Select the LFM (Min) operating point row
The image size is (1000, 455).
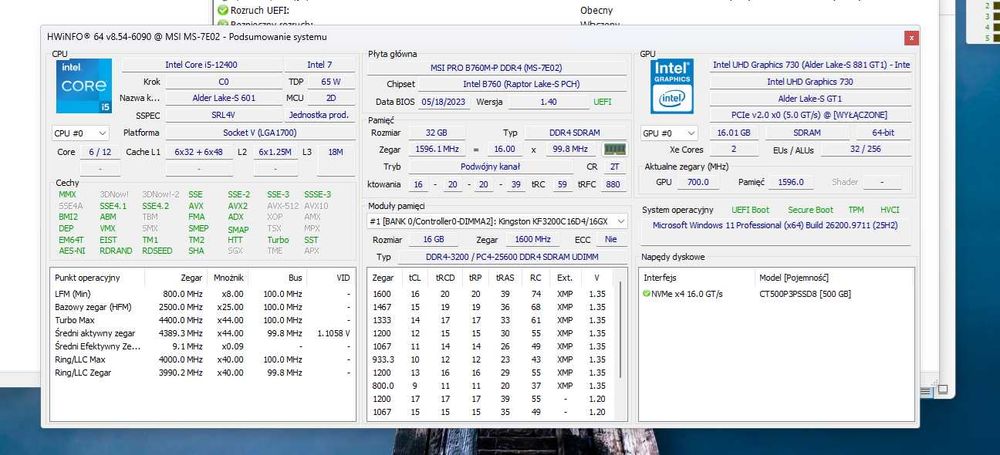point(203,294)
